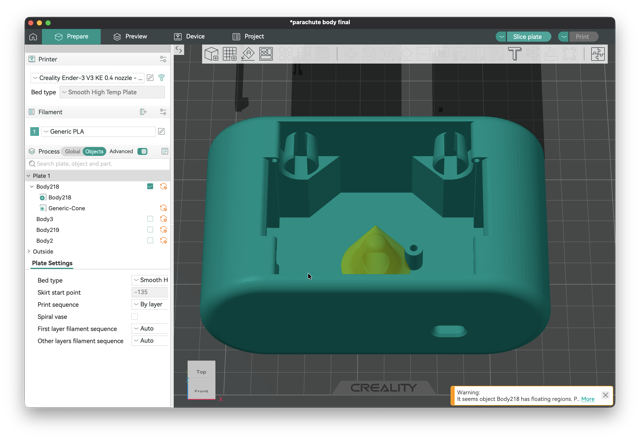Switch to the Device tab

point(189,37)
